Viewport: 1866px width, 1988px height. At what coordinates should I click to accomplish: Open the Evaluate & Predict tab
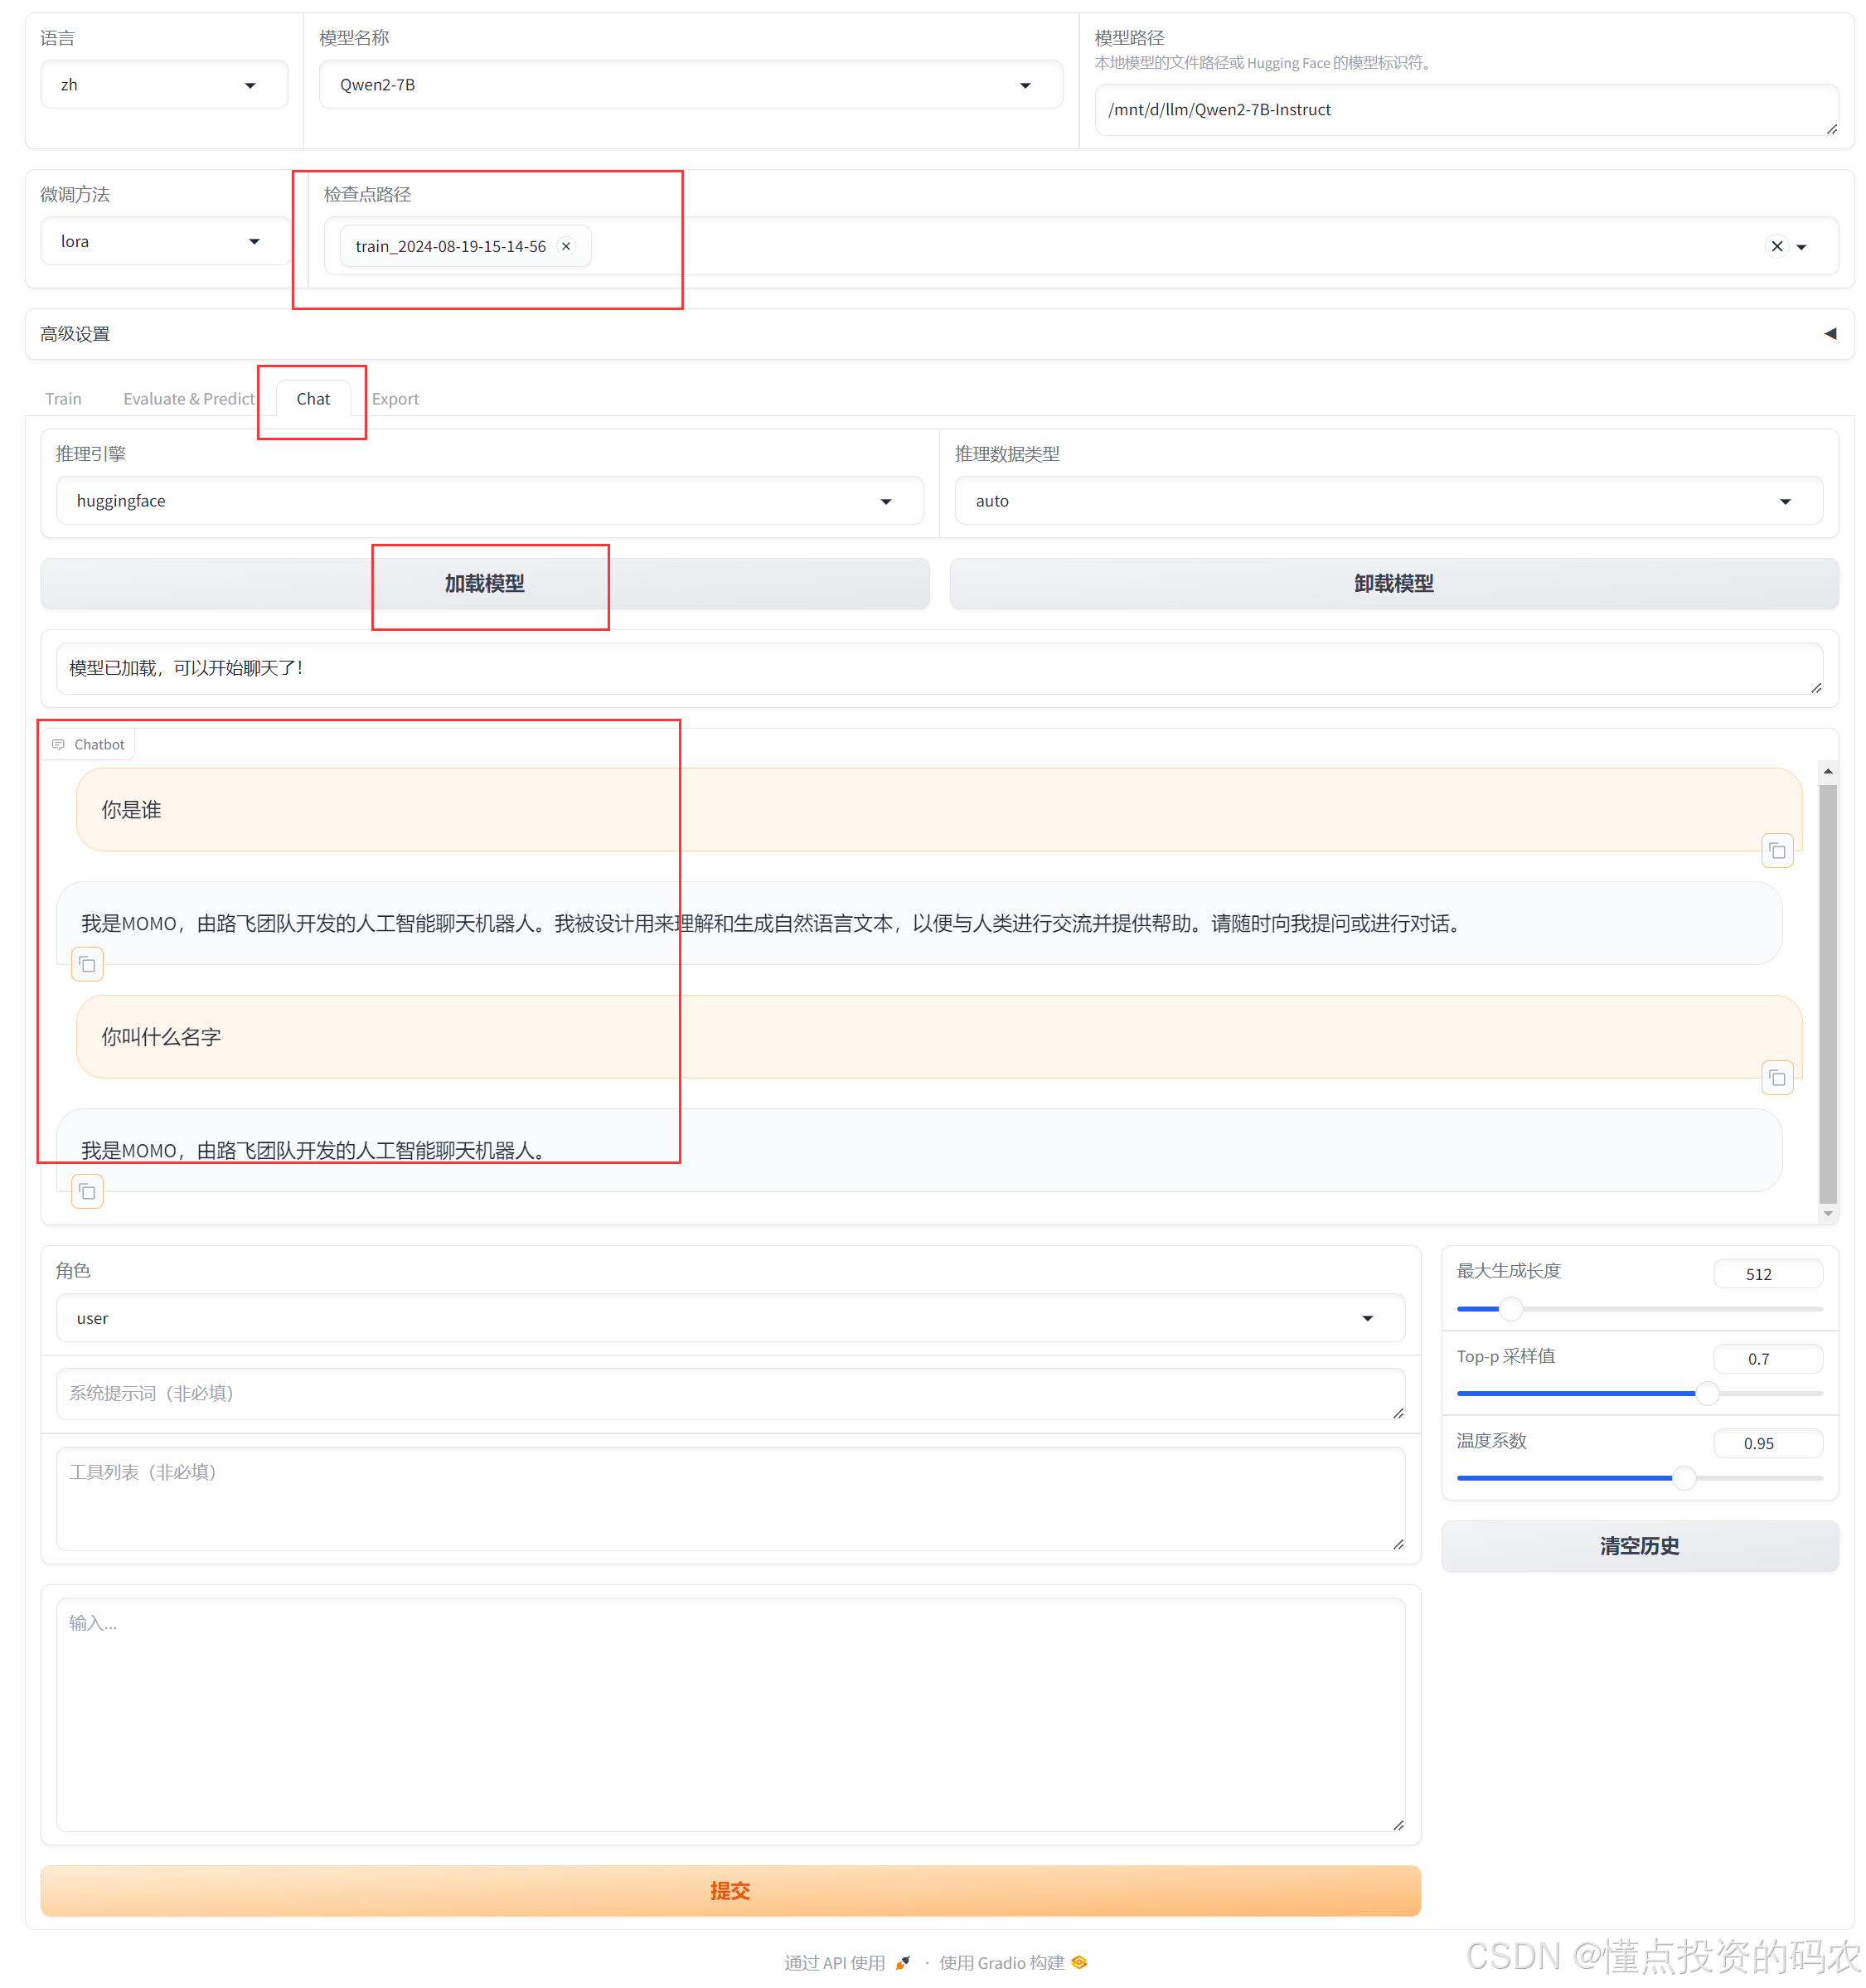(x=189, y=399)
